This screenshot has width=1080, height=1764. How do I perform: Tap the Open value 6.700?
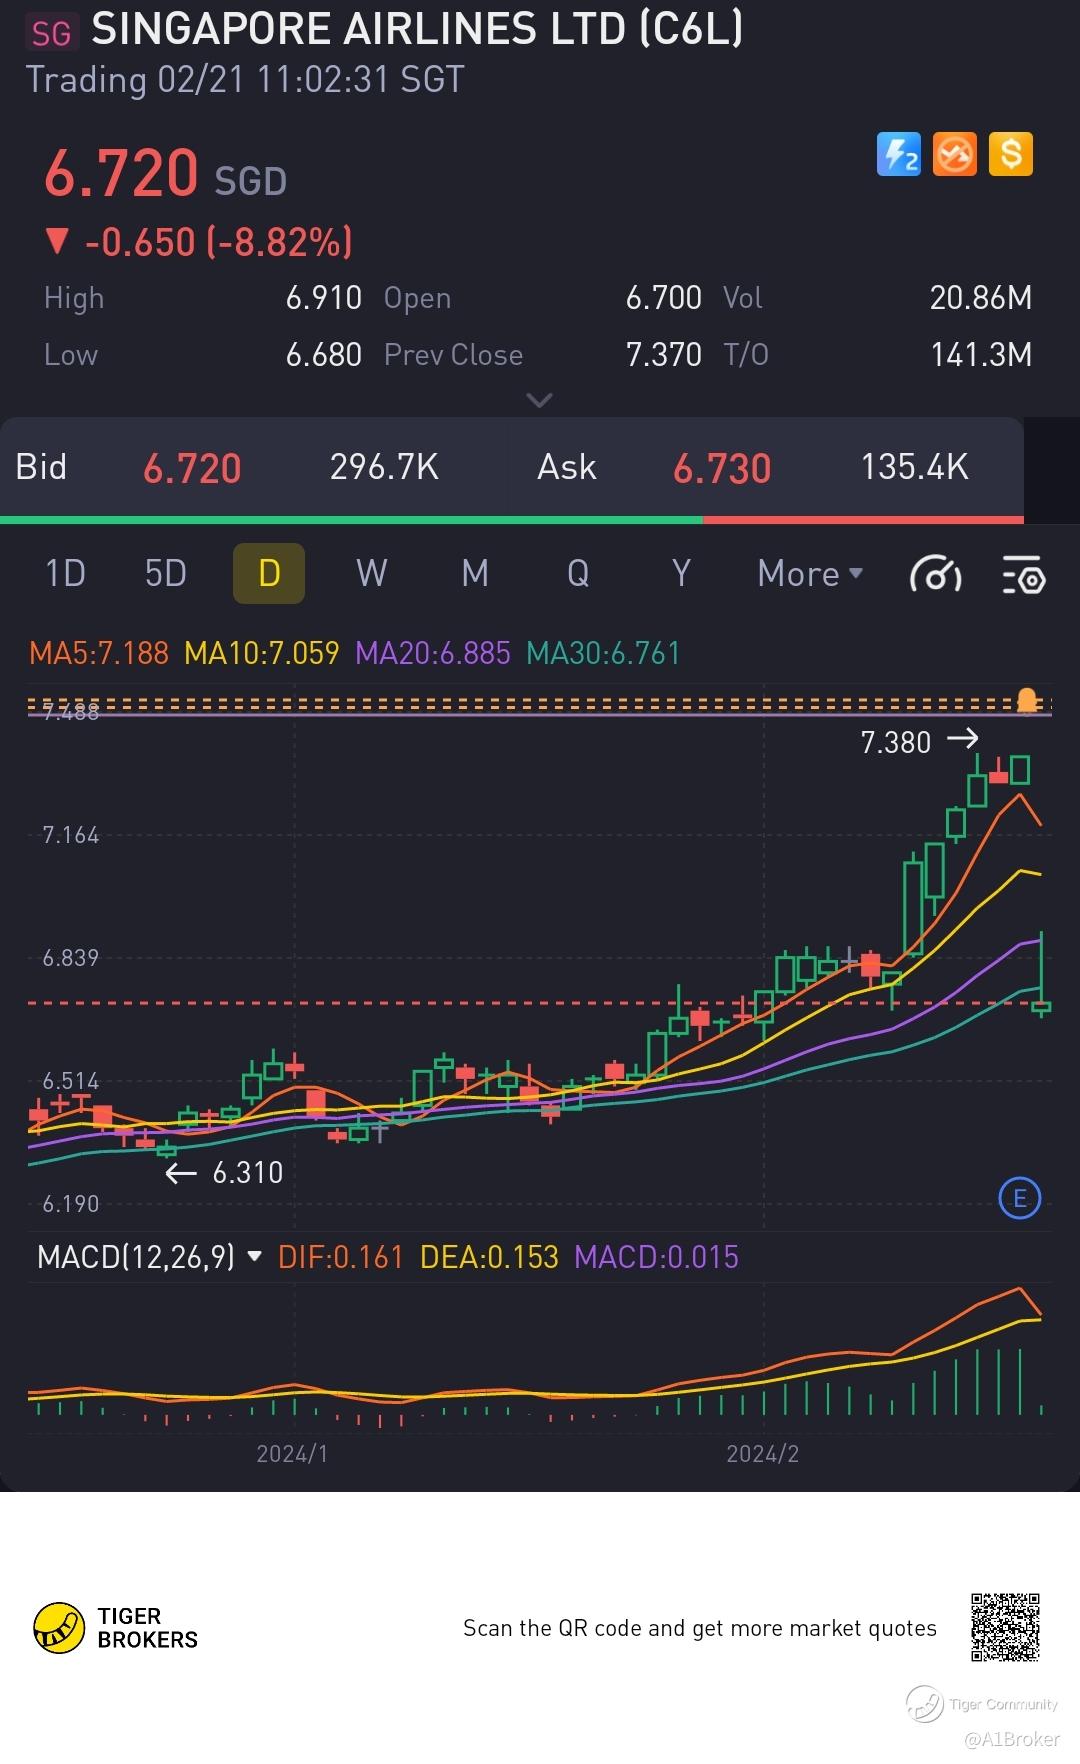point(663,298)
